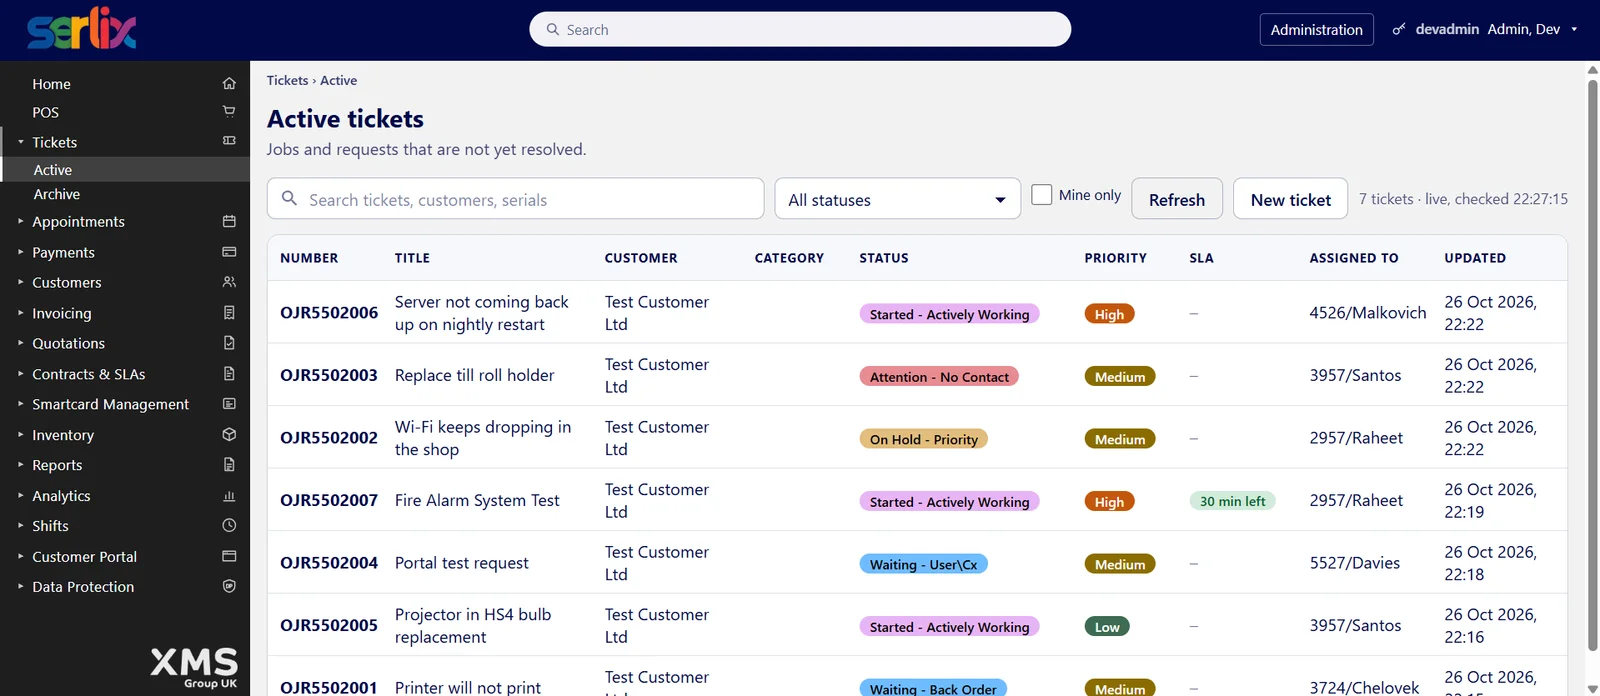The image size is (1600, 696).
Task: Follow the Tickets breadcrumb link
Action: pos(287,80)
